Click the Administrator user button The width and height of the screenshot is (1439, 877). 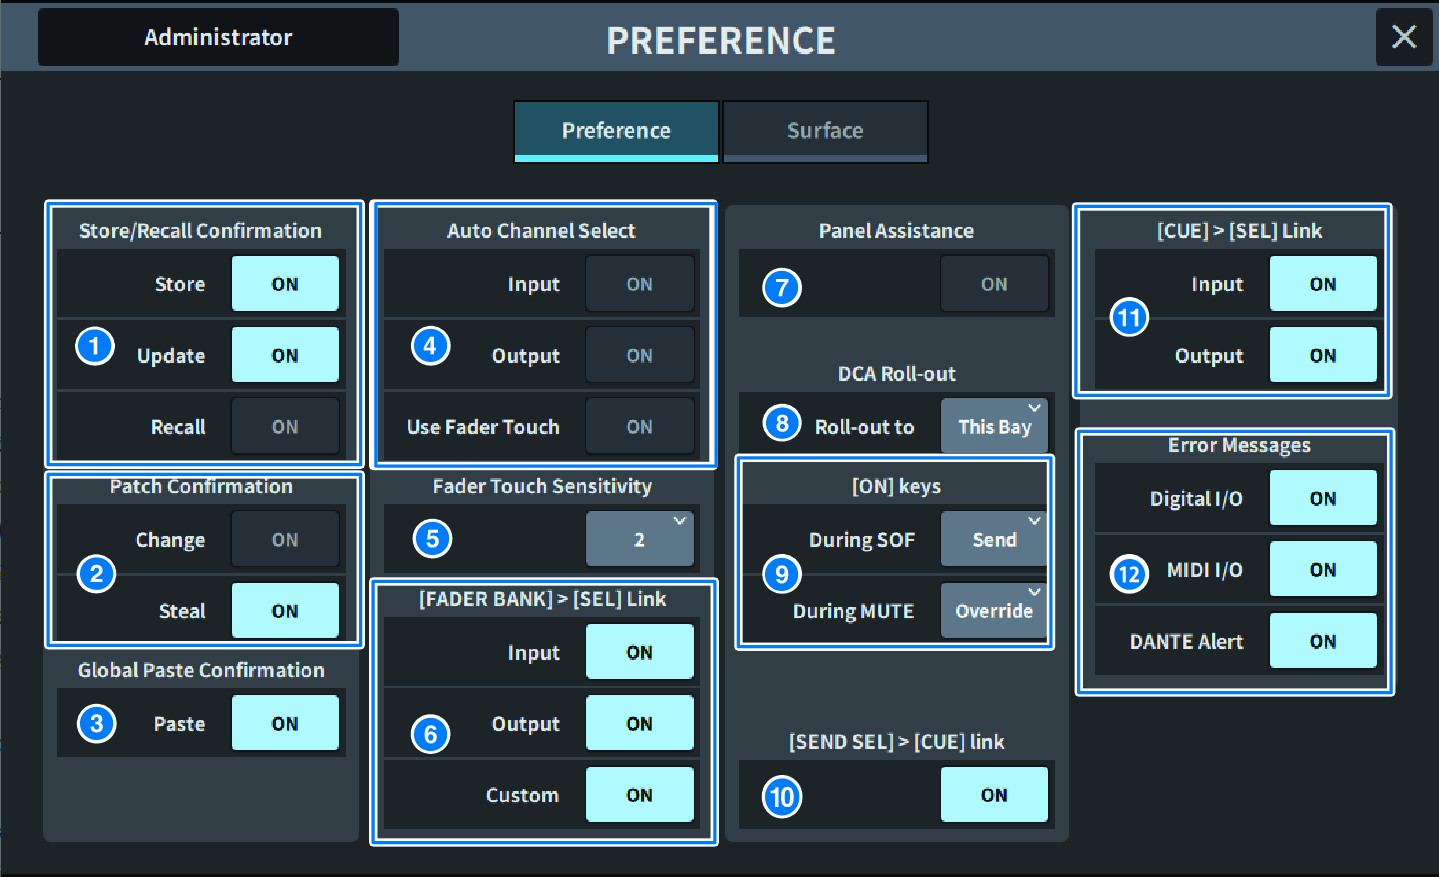pyautogui.click(x=218, y=38)
